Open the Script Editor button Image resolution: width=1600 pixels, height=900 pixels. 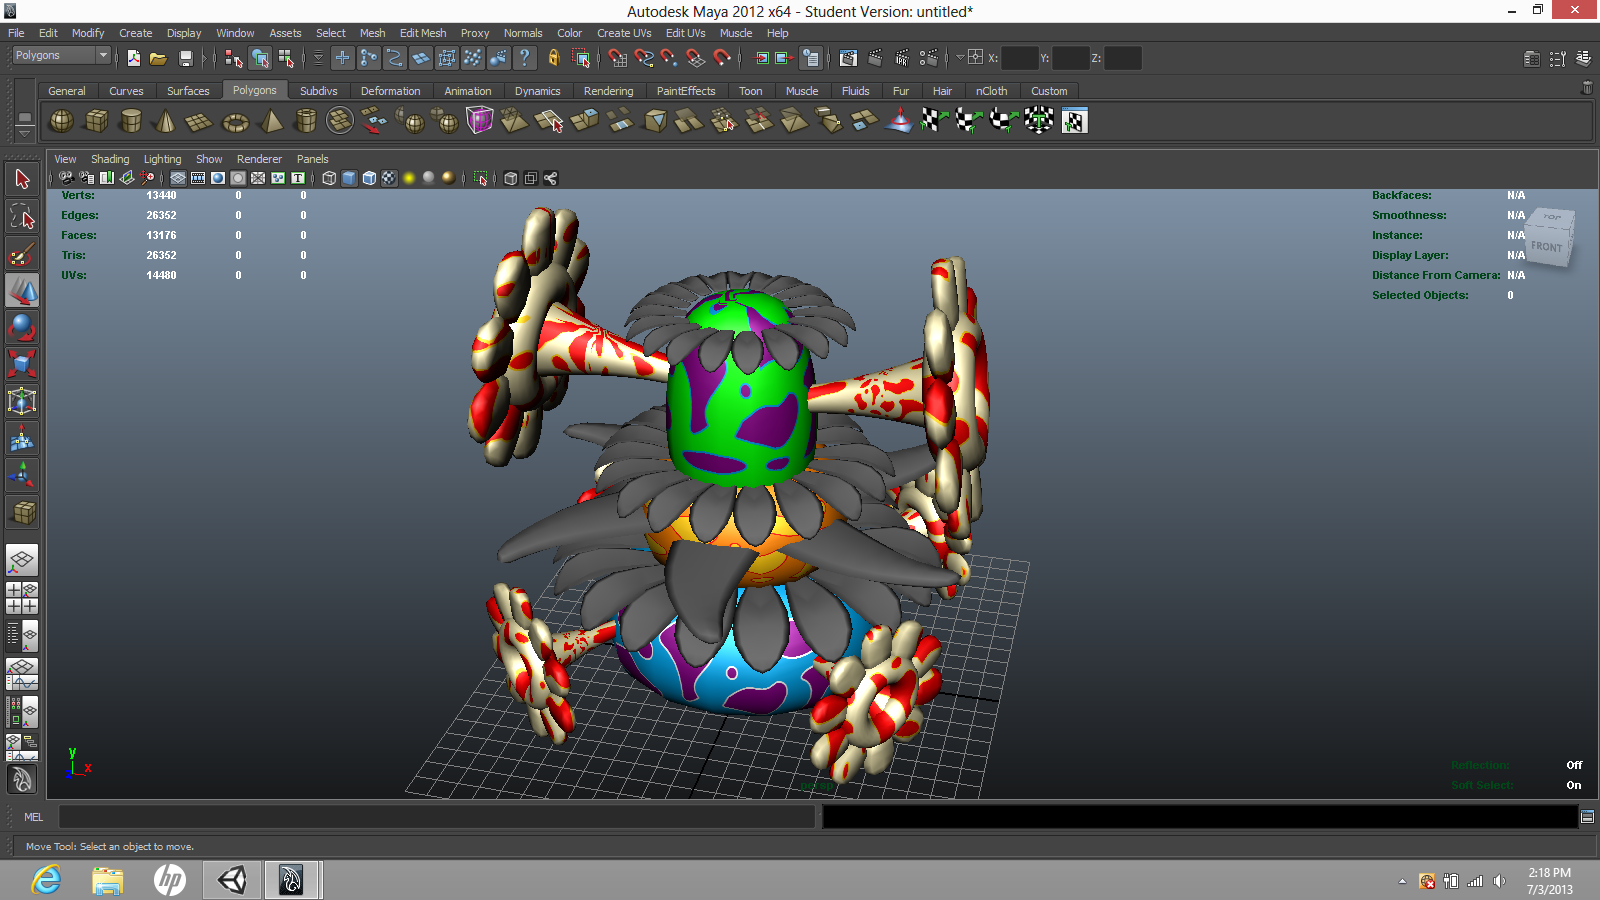click(1587, 817)
